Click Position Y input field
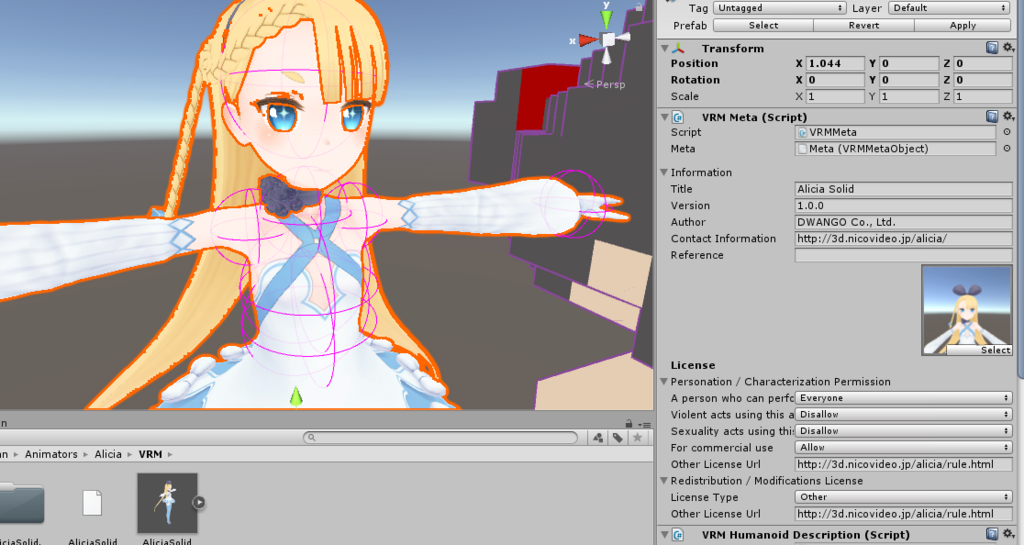1024x545 pixels. click(x=909, y=63)
